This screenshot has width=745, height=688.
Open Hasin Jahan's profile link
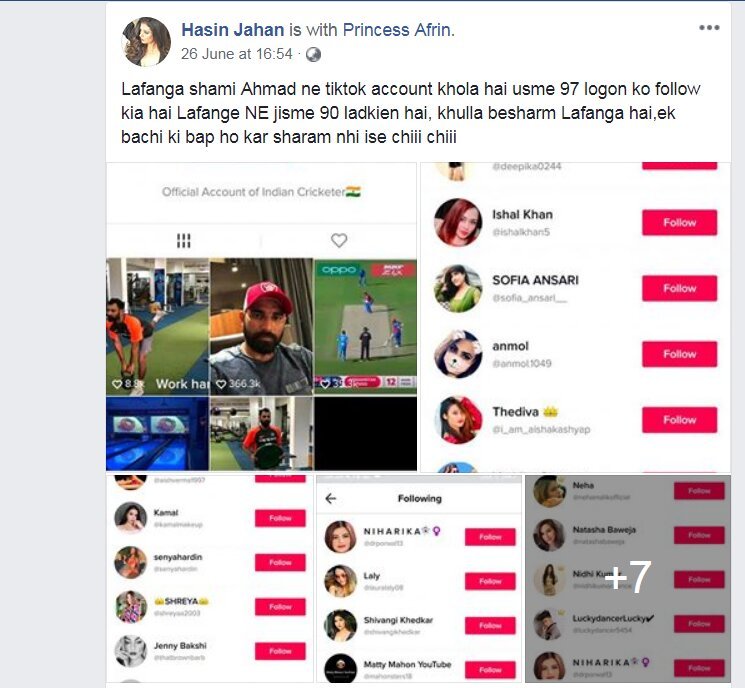pyautogui.click(x=233, y=30)
